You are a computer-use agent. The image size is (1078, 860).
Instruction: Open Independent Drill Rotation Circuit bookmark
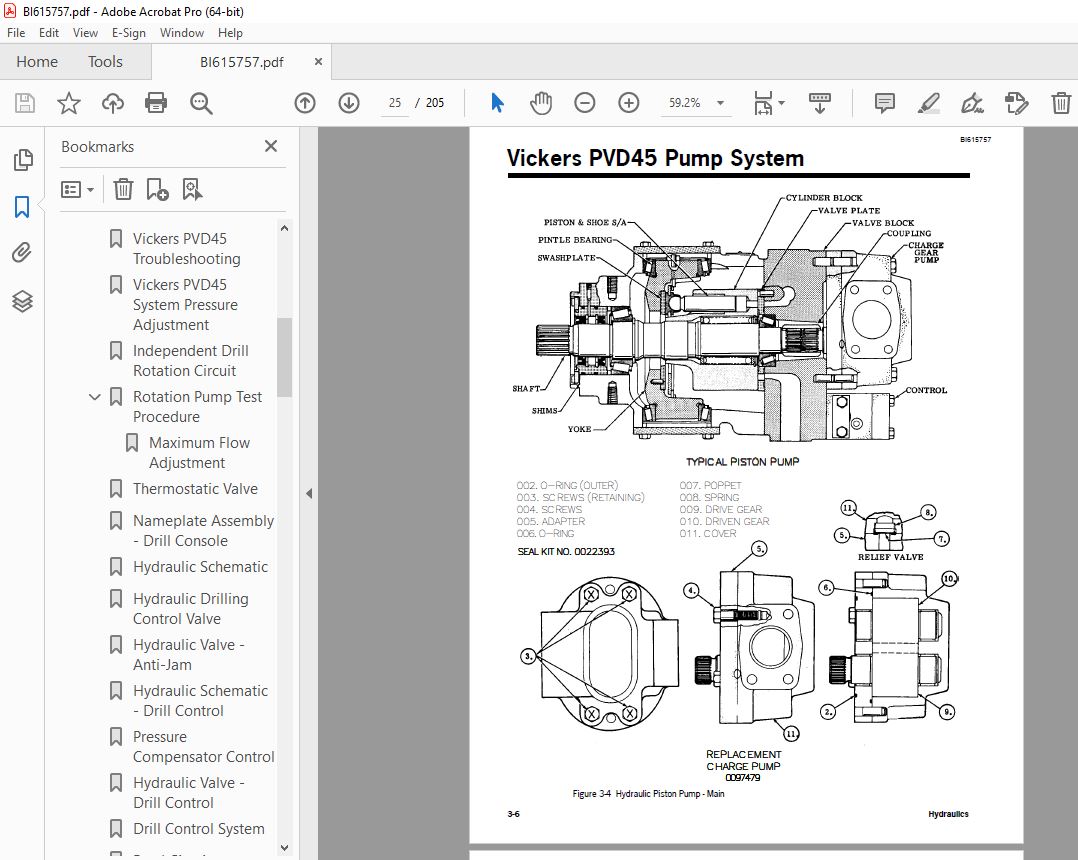tap(190, 361)
